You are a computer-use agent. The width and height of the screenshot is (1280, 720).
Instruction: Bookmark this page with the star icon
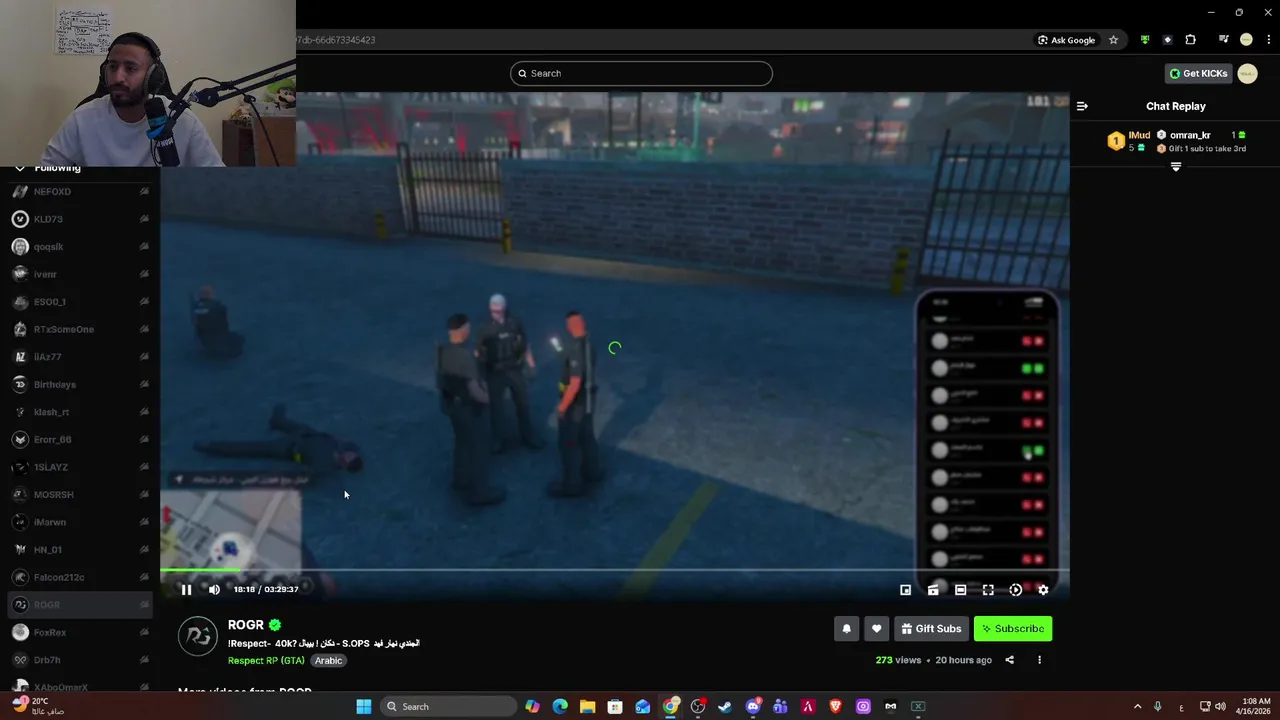(x=1113, y=40)
